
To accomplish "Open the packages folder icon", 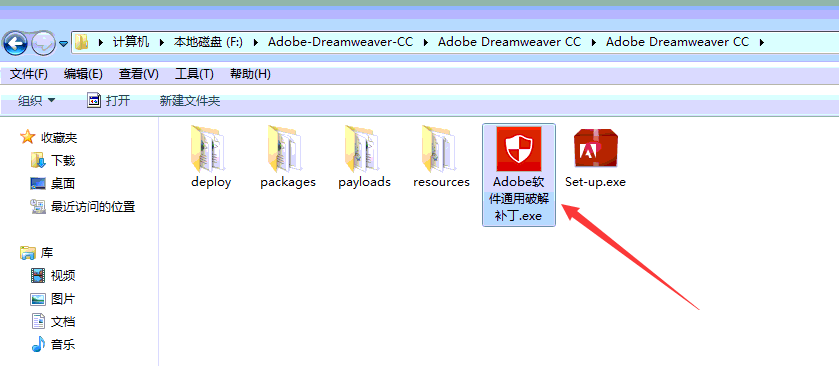I will 285,149.
